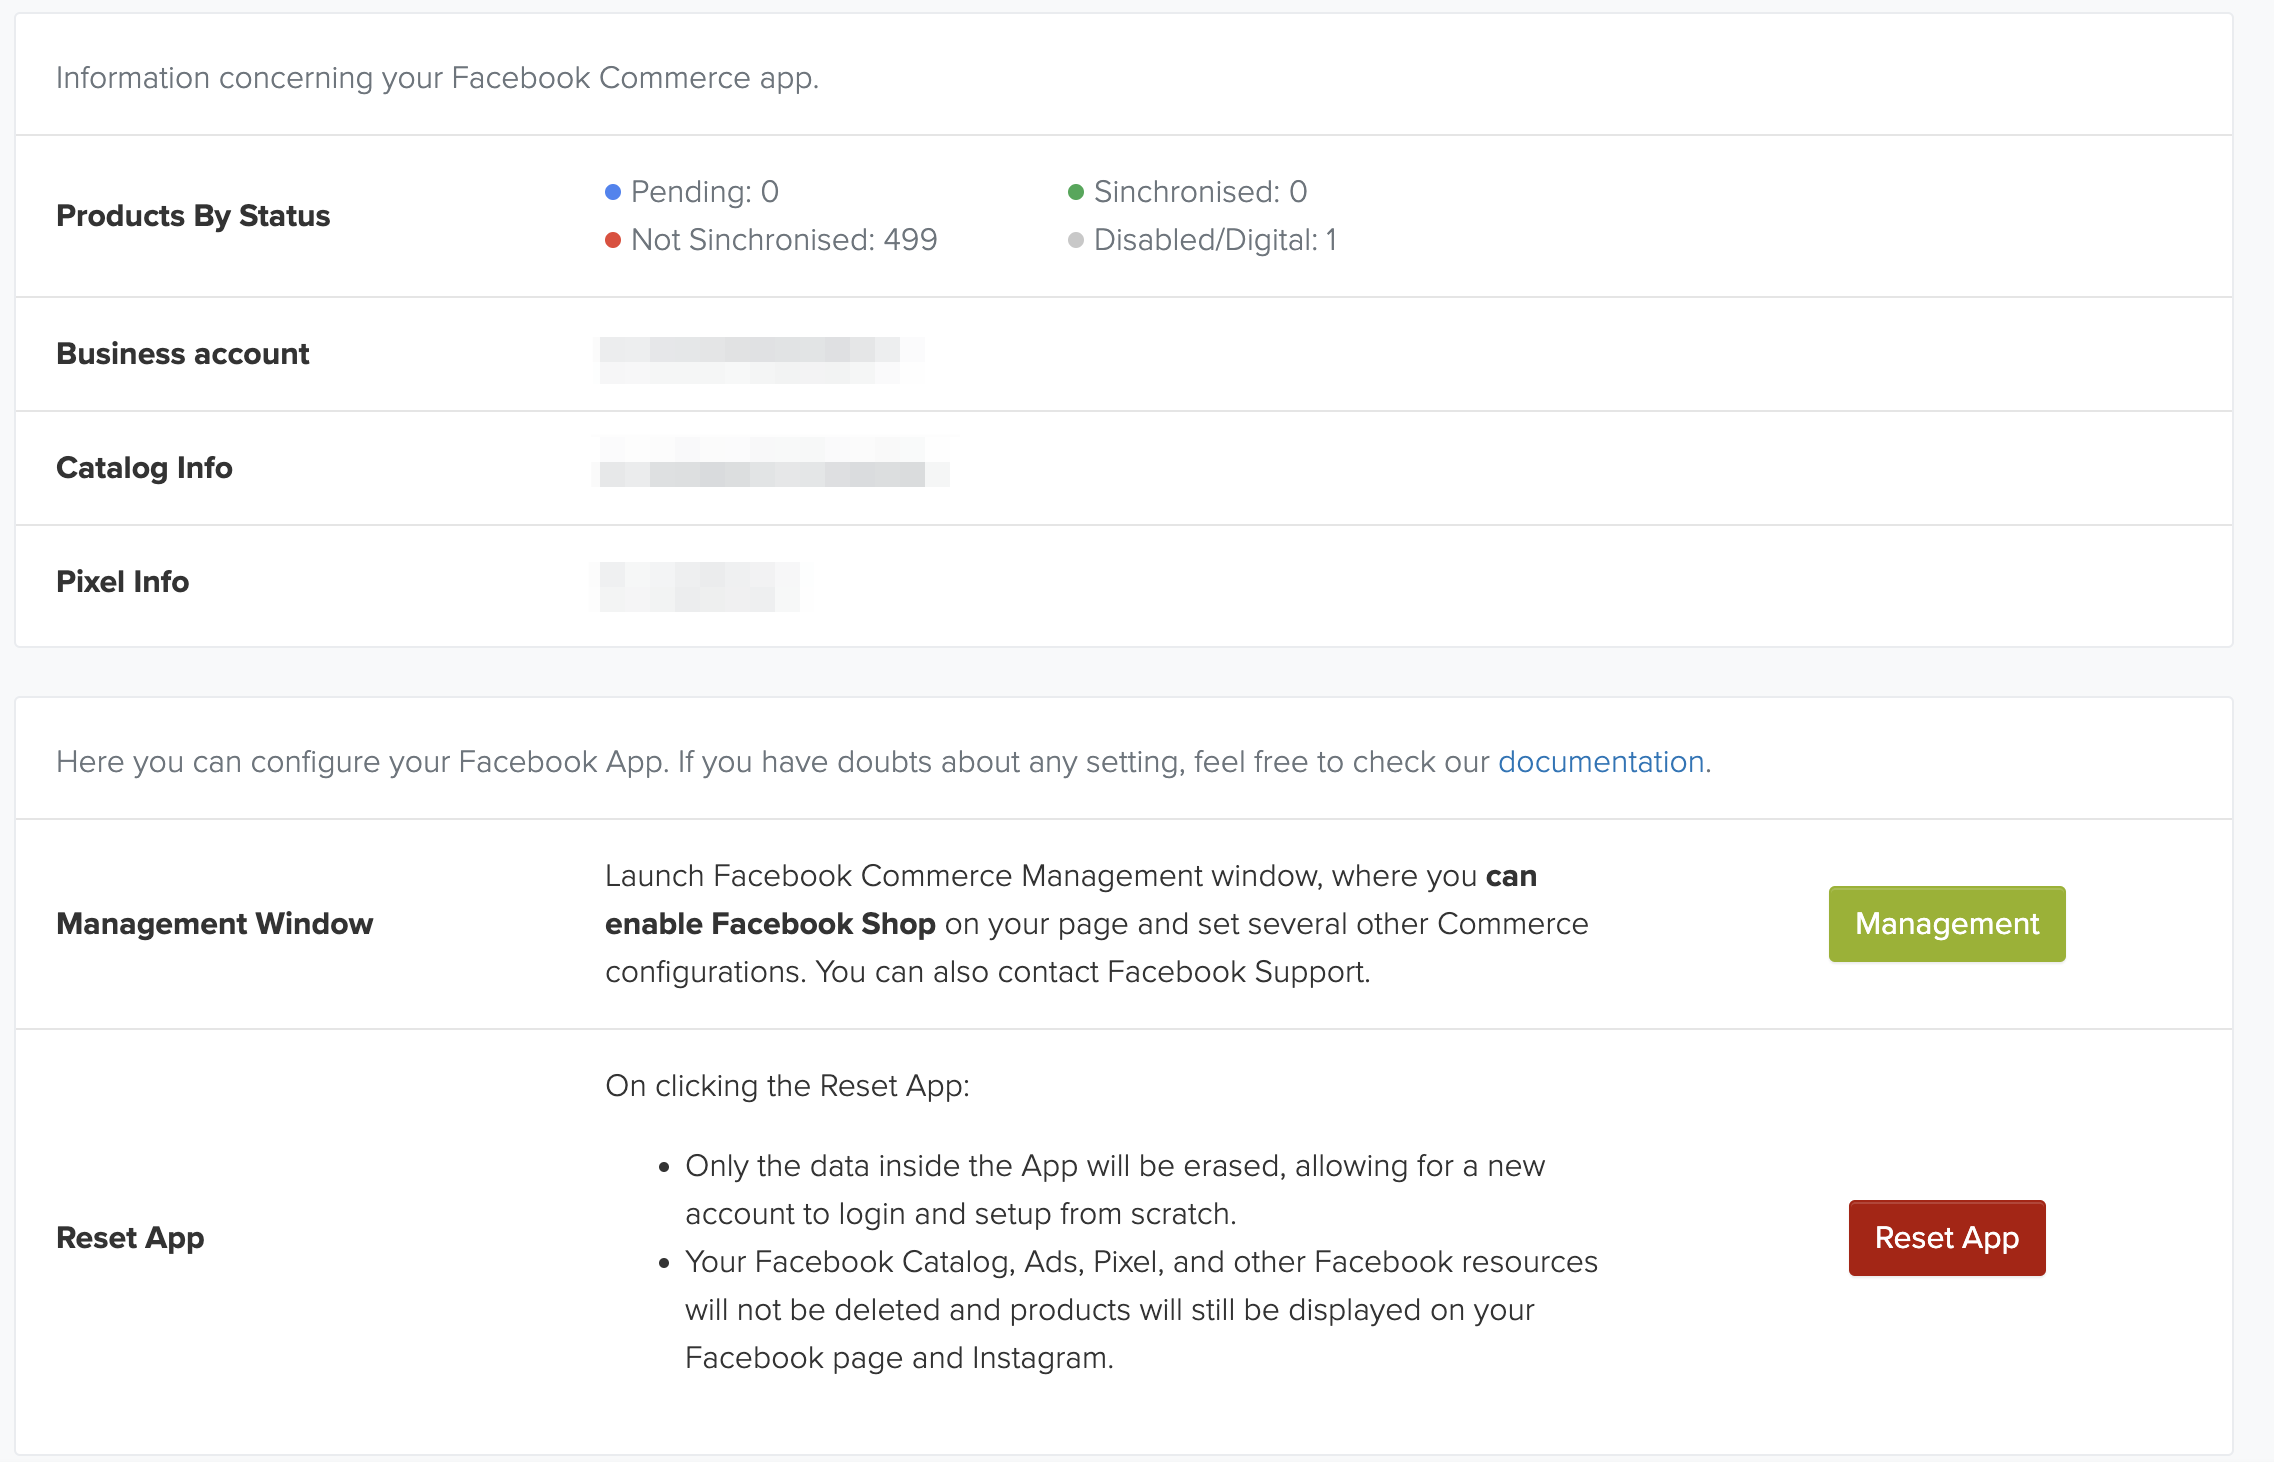Viewport: 2274px width, 1462px height.
Task: Click the blue Pending status dot
Action: pos(613,192)
